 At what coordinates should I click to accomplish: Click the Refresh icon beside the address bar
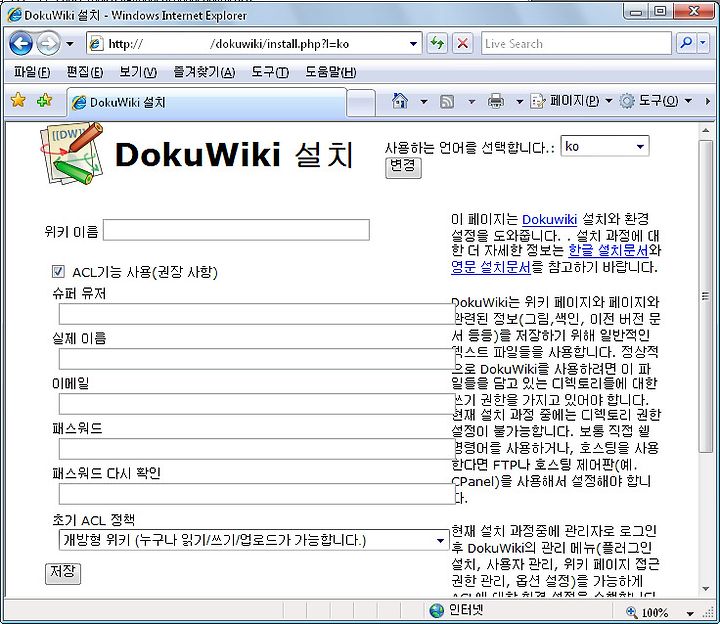(x=437, y=44)
